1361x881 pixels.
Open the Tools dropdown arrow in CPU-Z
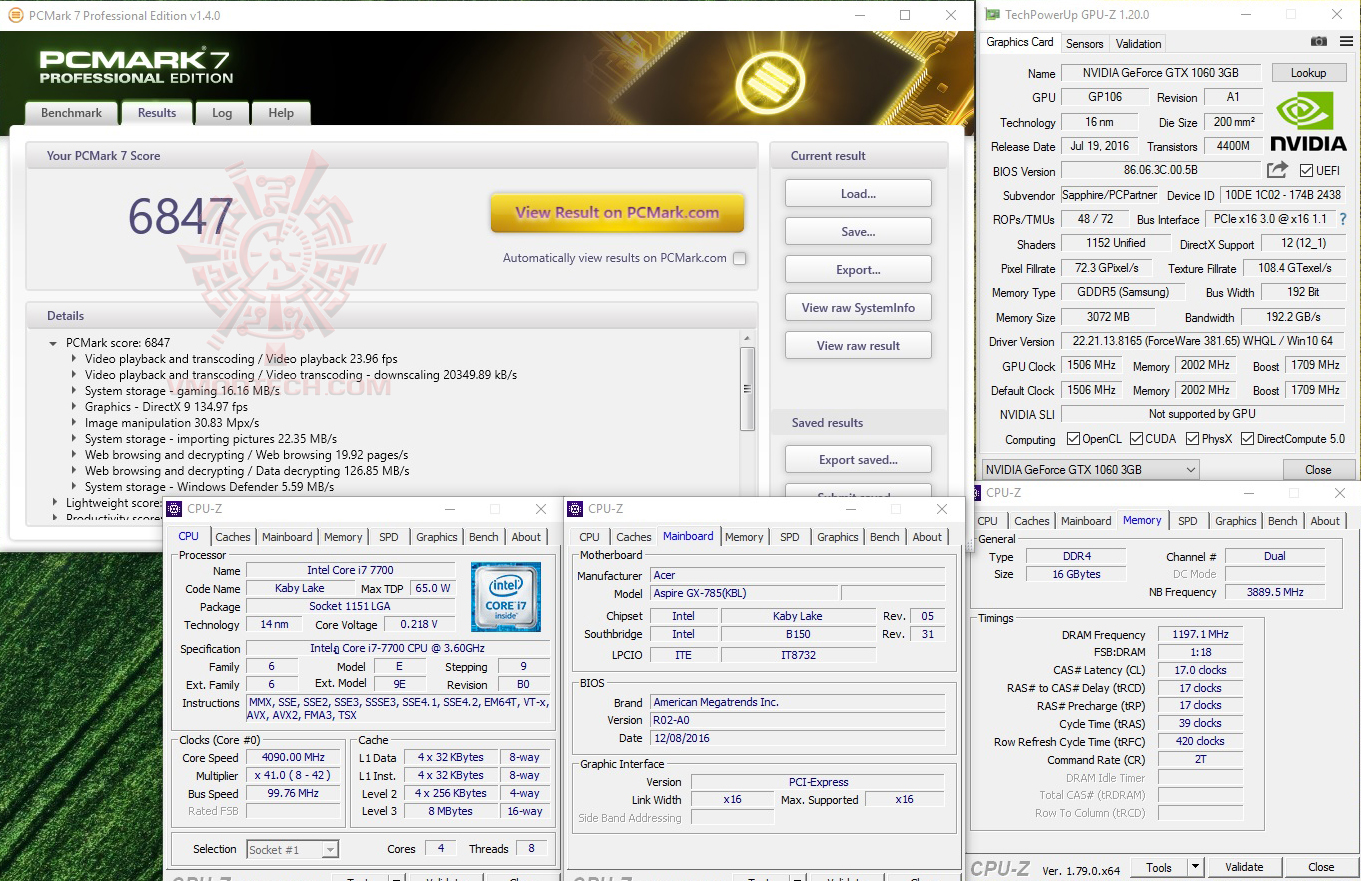1195,867
